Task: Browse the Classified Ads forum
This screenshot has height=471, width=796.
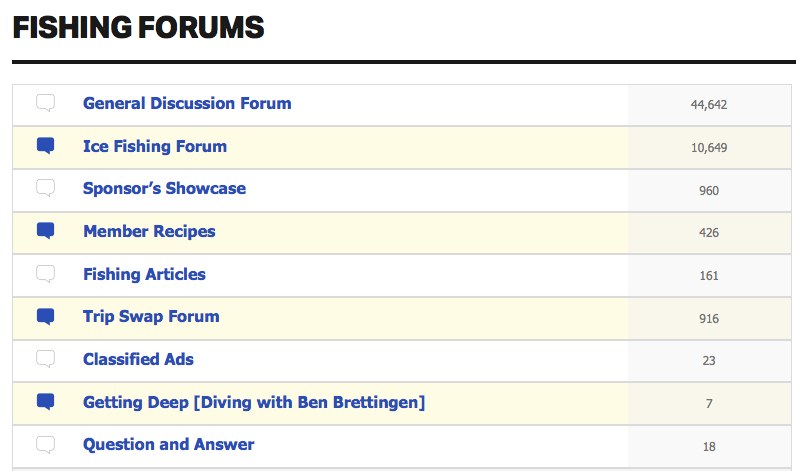Action: (x=138, y=359)
